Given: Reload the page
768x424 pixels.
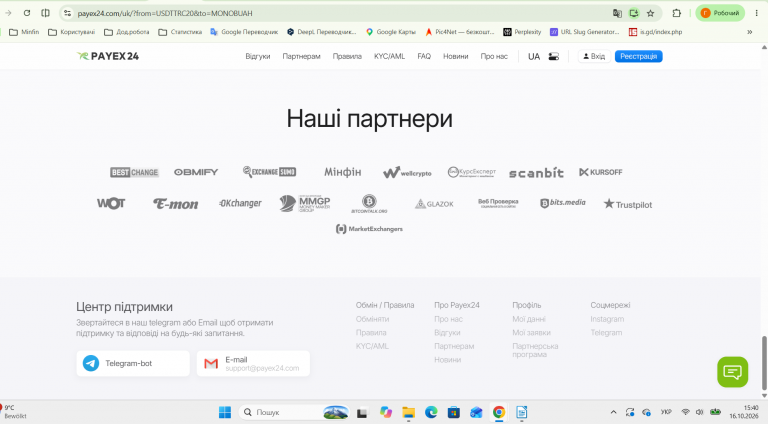Looking at the screenshot, I should (27, 13).
